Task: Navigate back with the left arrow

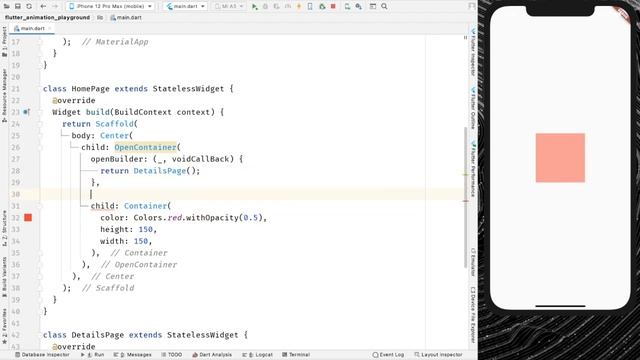Action: [x=43, y=6]
